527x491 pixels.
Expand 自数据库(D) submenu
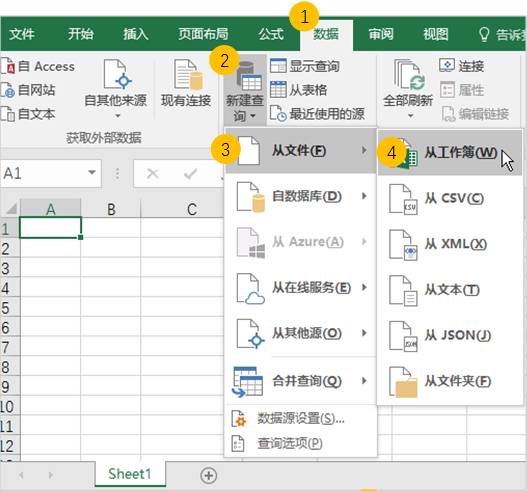pos(300,196)
